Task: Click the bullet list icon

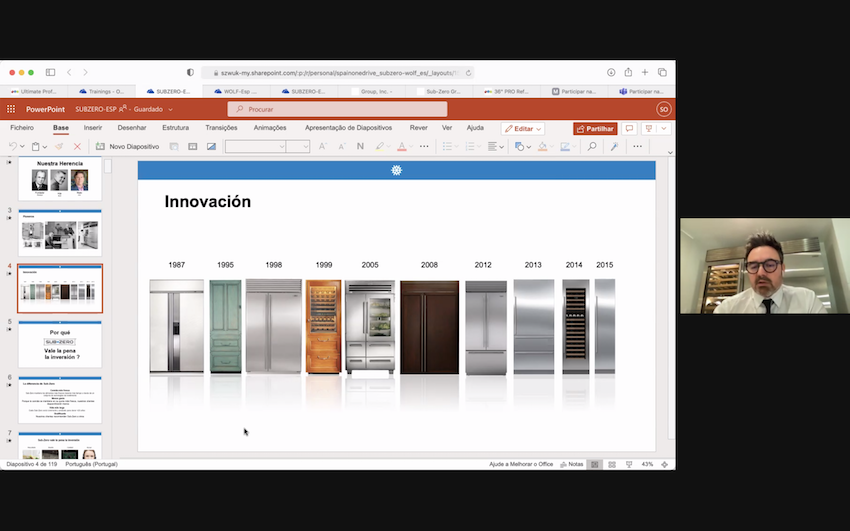Action: pos(447,146)
